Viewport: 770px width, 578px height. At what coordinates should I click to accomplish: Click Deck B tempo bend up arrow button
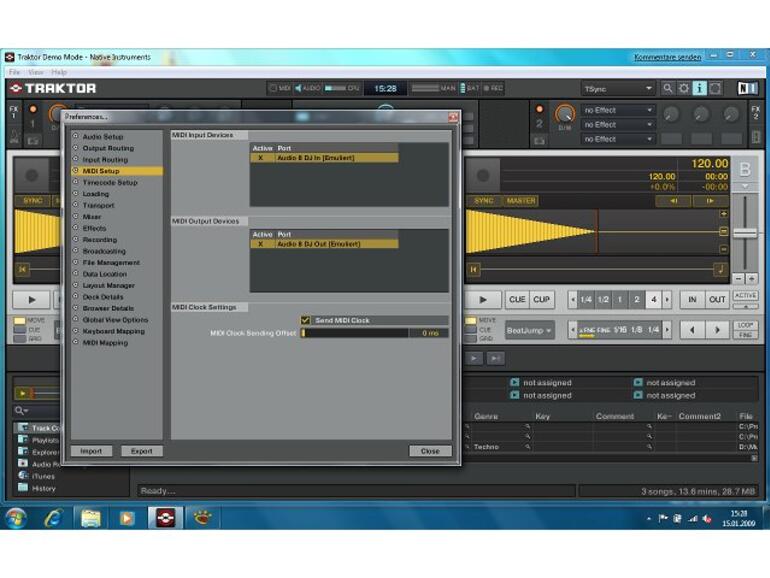tap(710, 201)
